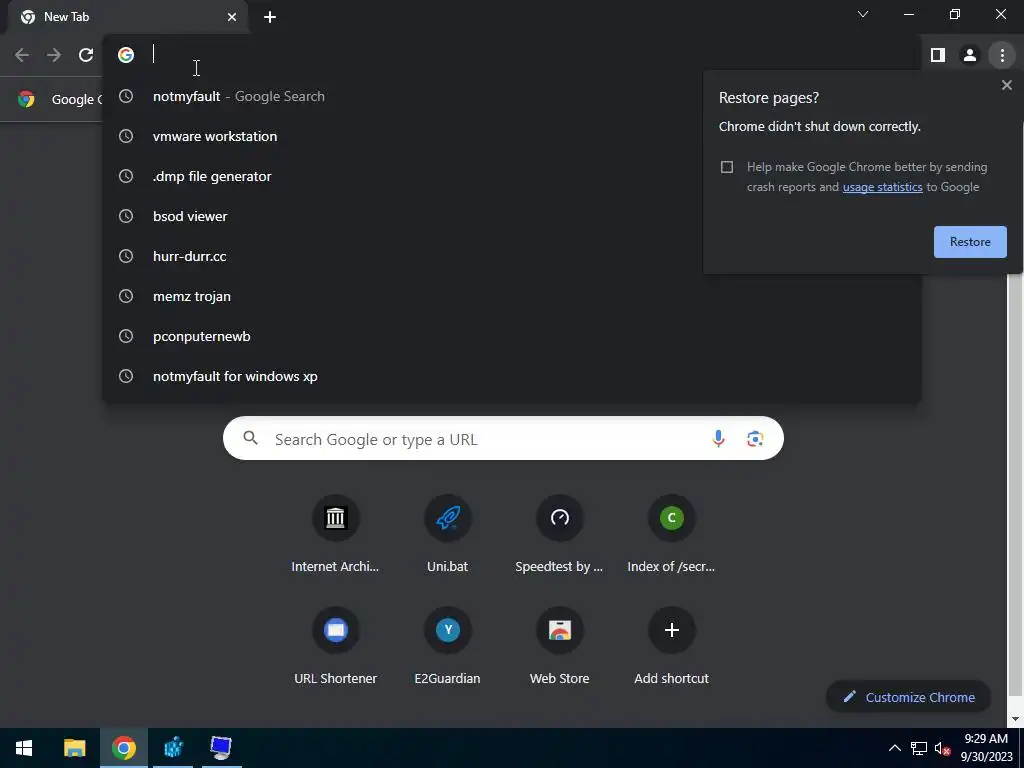Show hidden system tray icons
Image resolution: width=1024 pixels, height=768 pixels.
click(895, 748)
